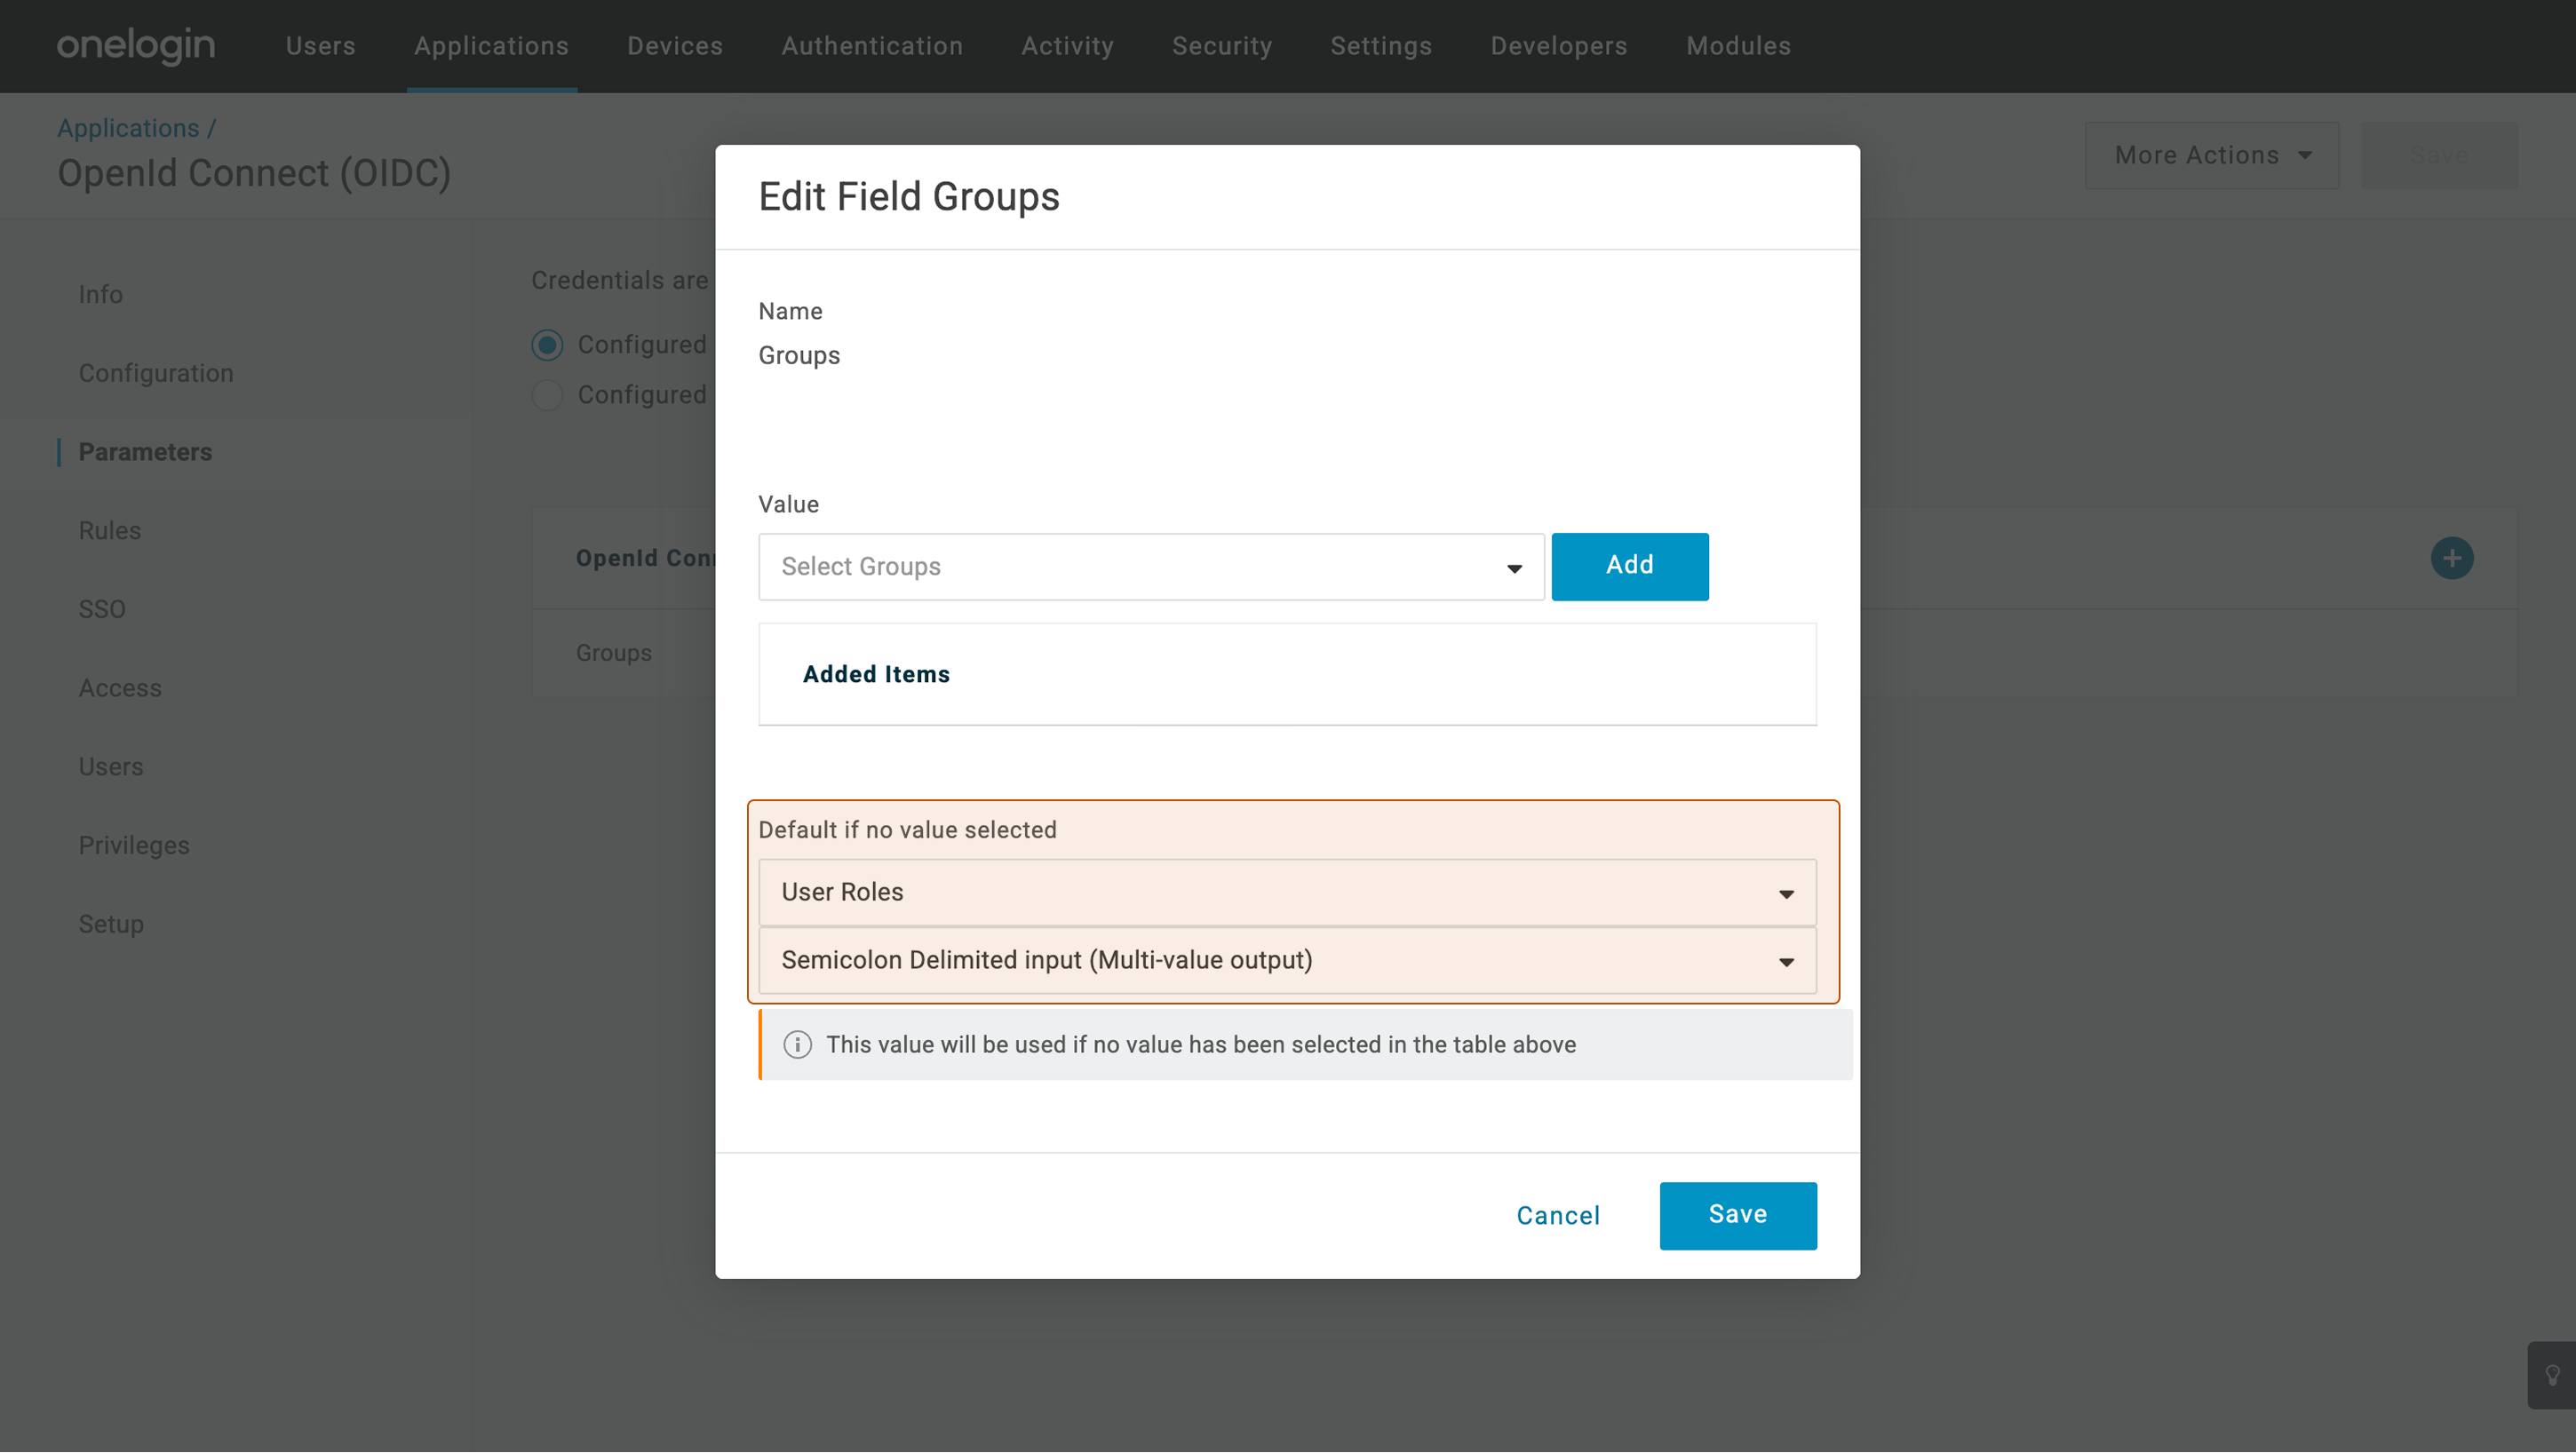This screenshot has width=2576, height=1453.
Task: Select the second Configured radio button
Action: click(x=547, y=395)
